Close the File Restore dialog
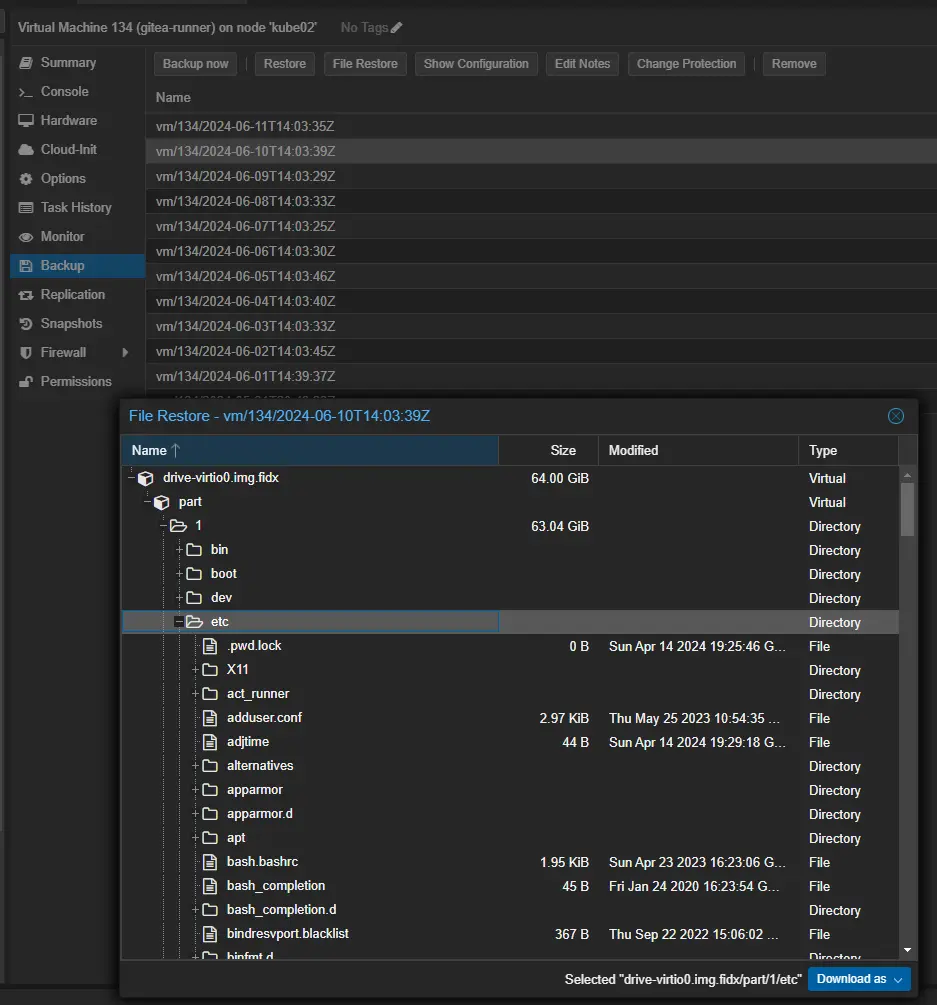Viewport: 937px width, 1005px height. pyautogui.click(x=896, y=416)
